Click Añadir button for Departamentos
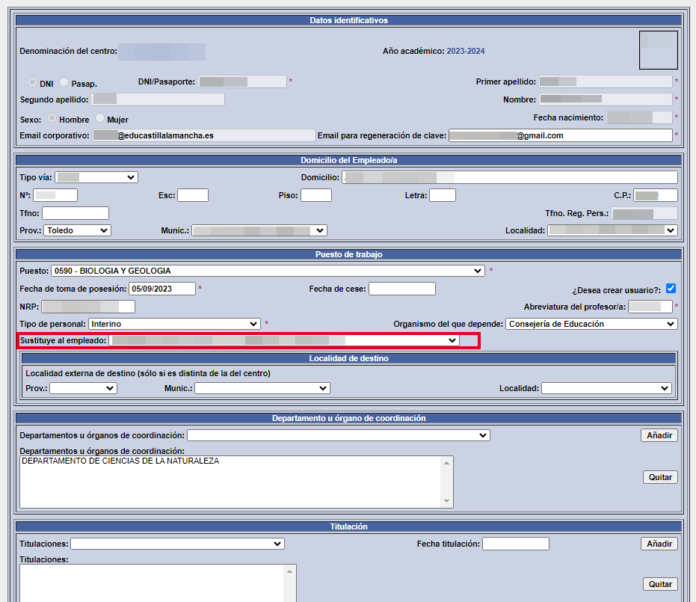Screen dimensions: 696x602 click(659, 435)
